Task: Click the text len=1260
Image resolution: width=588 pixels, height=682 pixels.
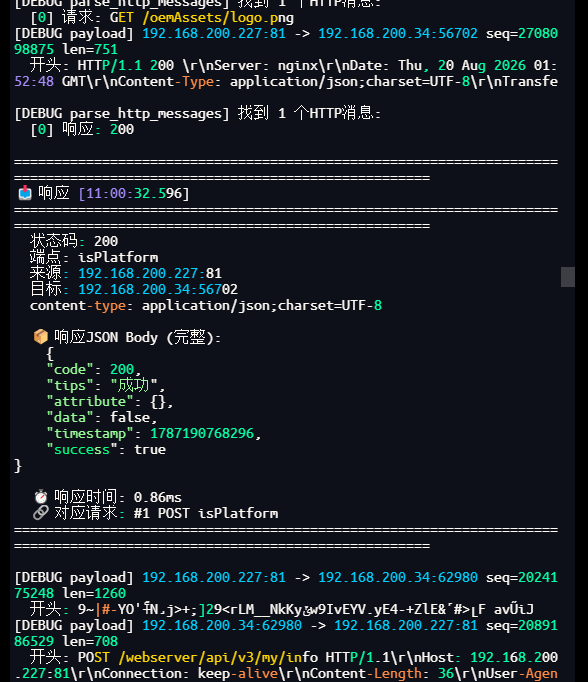Action: click(x=94, y=594)
